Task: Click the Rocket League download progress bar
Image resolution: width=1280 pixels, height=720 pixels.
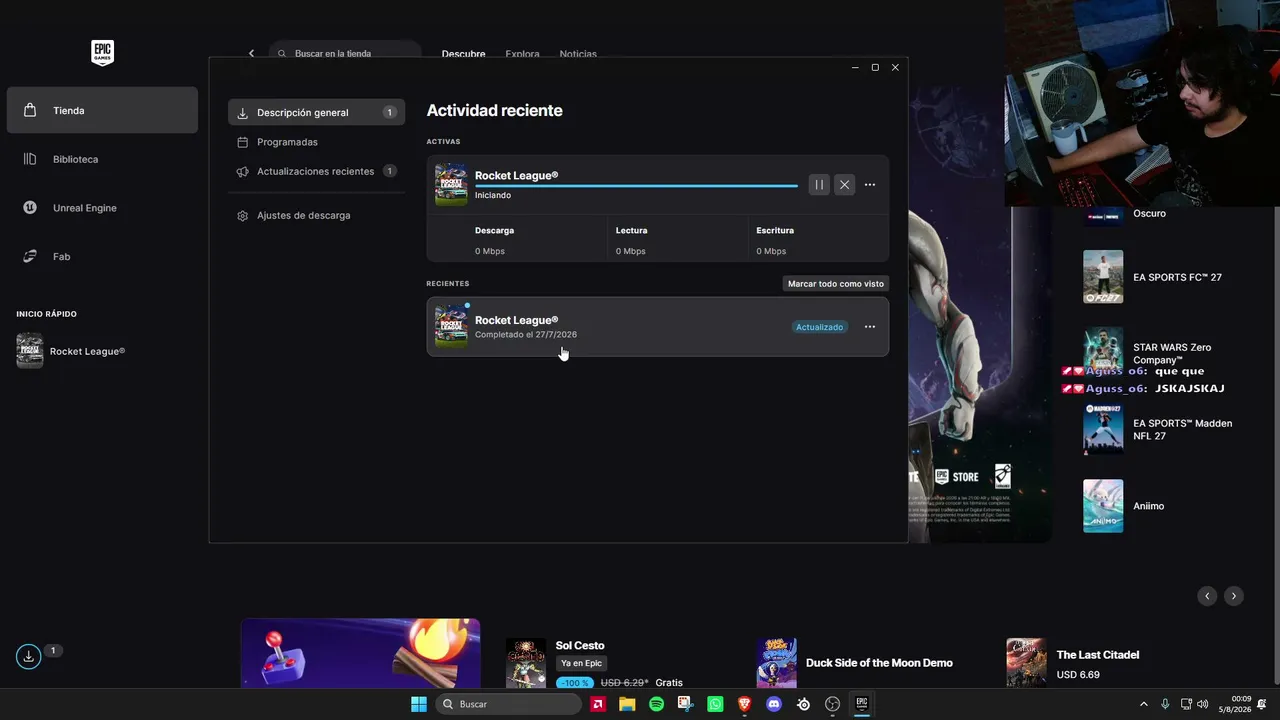Action: click(636, 186)
